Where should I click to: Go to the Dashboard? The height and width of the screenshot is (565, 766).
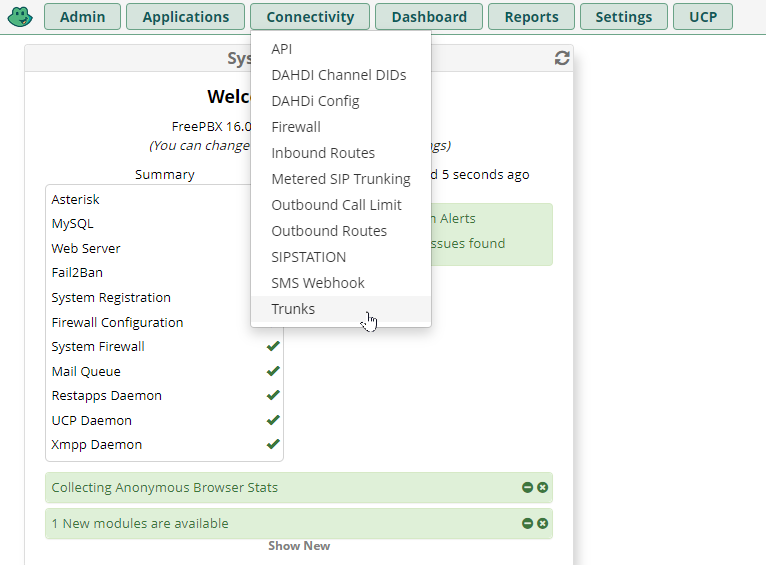[x=429, y=17]
